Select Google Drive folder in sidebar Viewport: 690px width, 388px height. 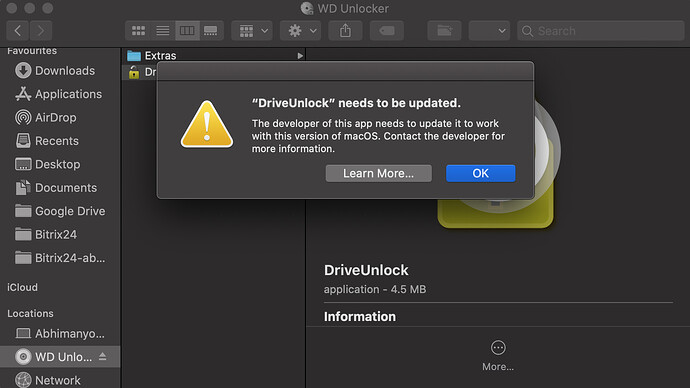[x=60, y=211]
